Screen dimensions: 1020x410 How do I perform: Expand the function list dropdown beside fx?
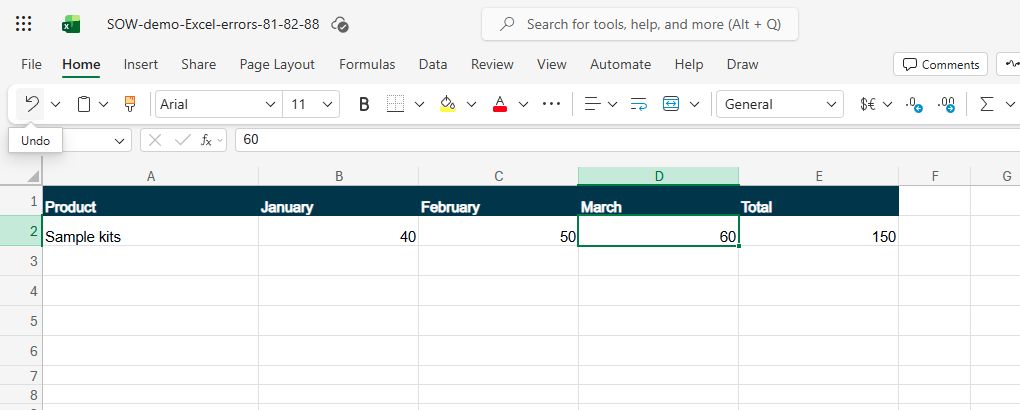pos(220,140)
